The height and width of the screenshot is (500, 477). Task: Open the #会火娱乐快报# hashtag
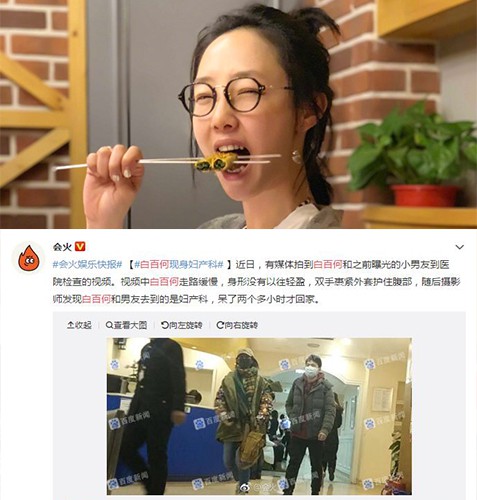point(88,265)
